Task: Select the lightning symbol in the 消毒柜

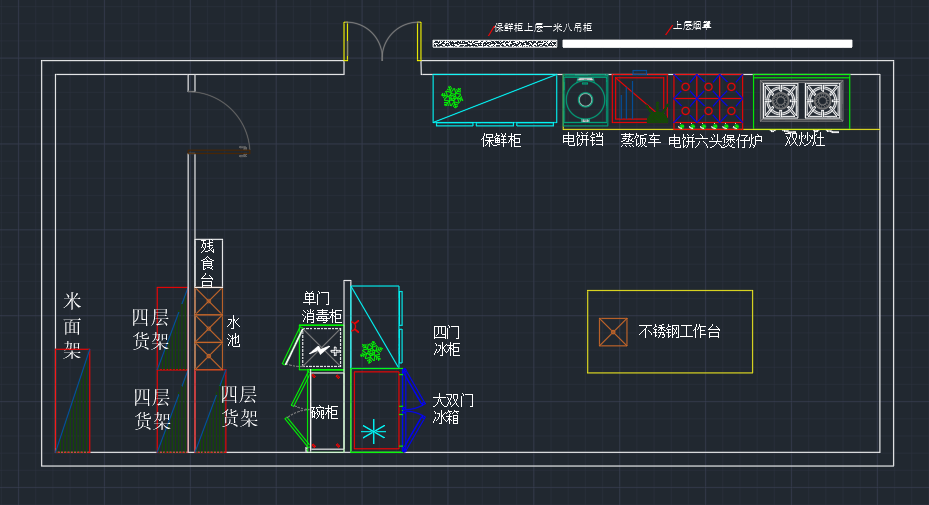Action: click(x=319, y=351)
